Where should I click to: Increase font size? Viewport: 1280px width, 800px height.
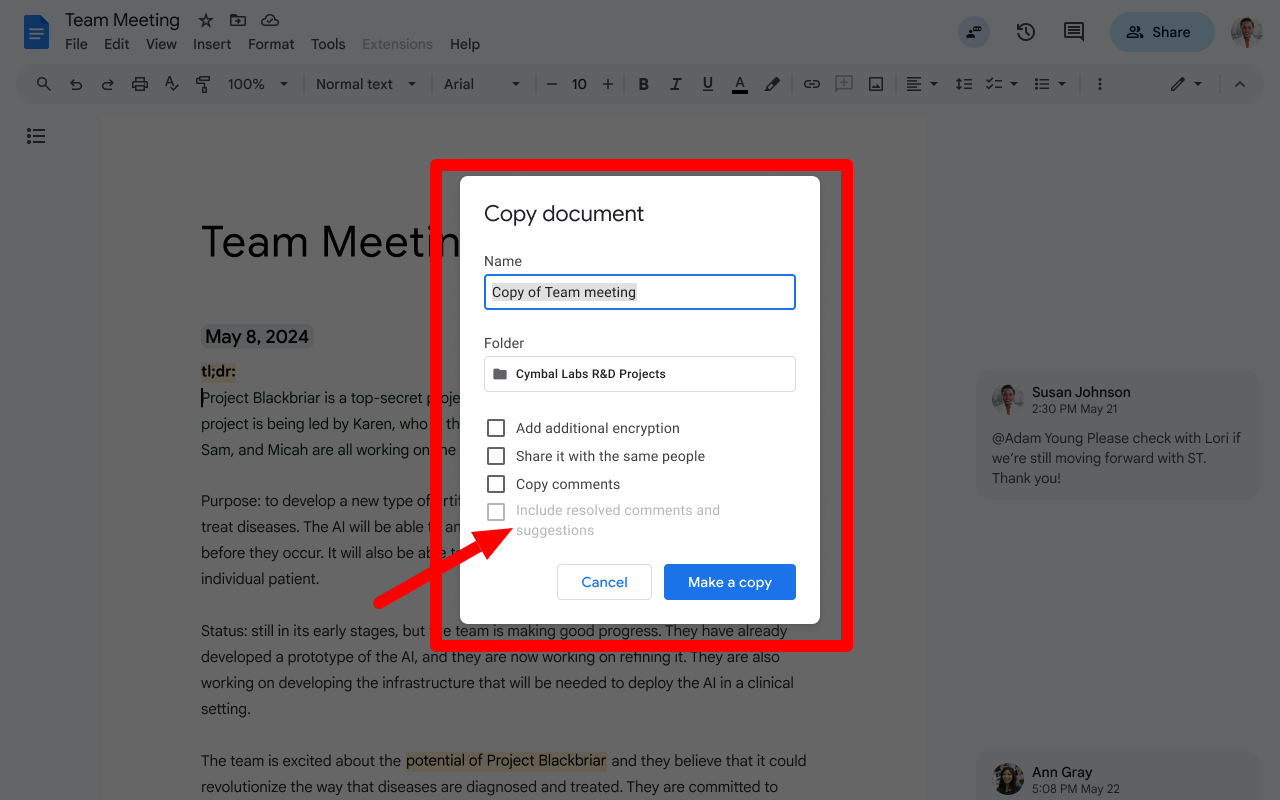pos(607,84)
